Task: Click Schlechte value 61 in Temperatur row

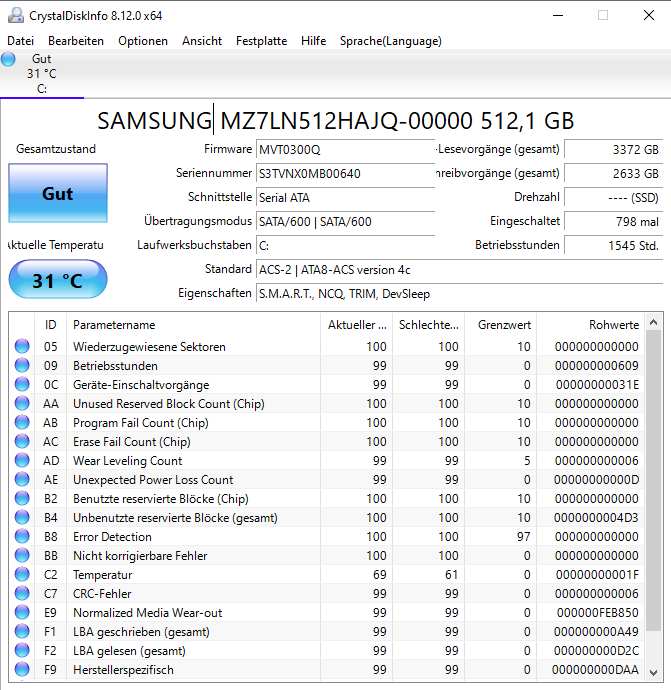Action: (451, 574)
